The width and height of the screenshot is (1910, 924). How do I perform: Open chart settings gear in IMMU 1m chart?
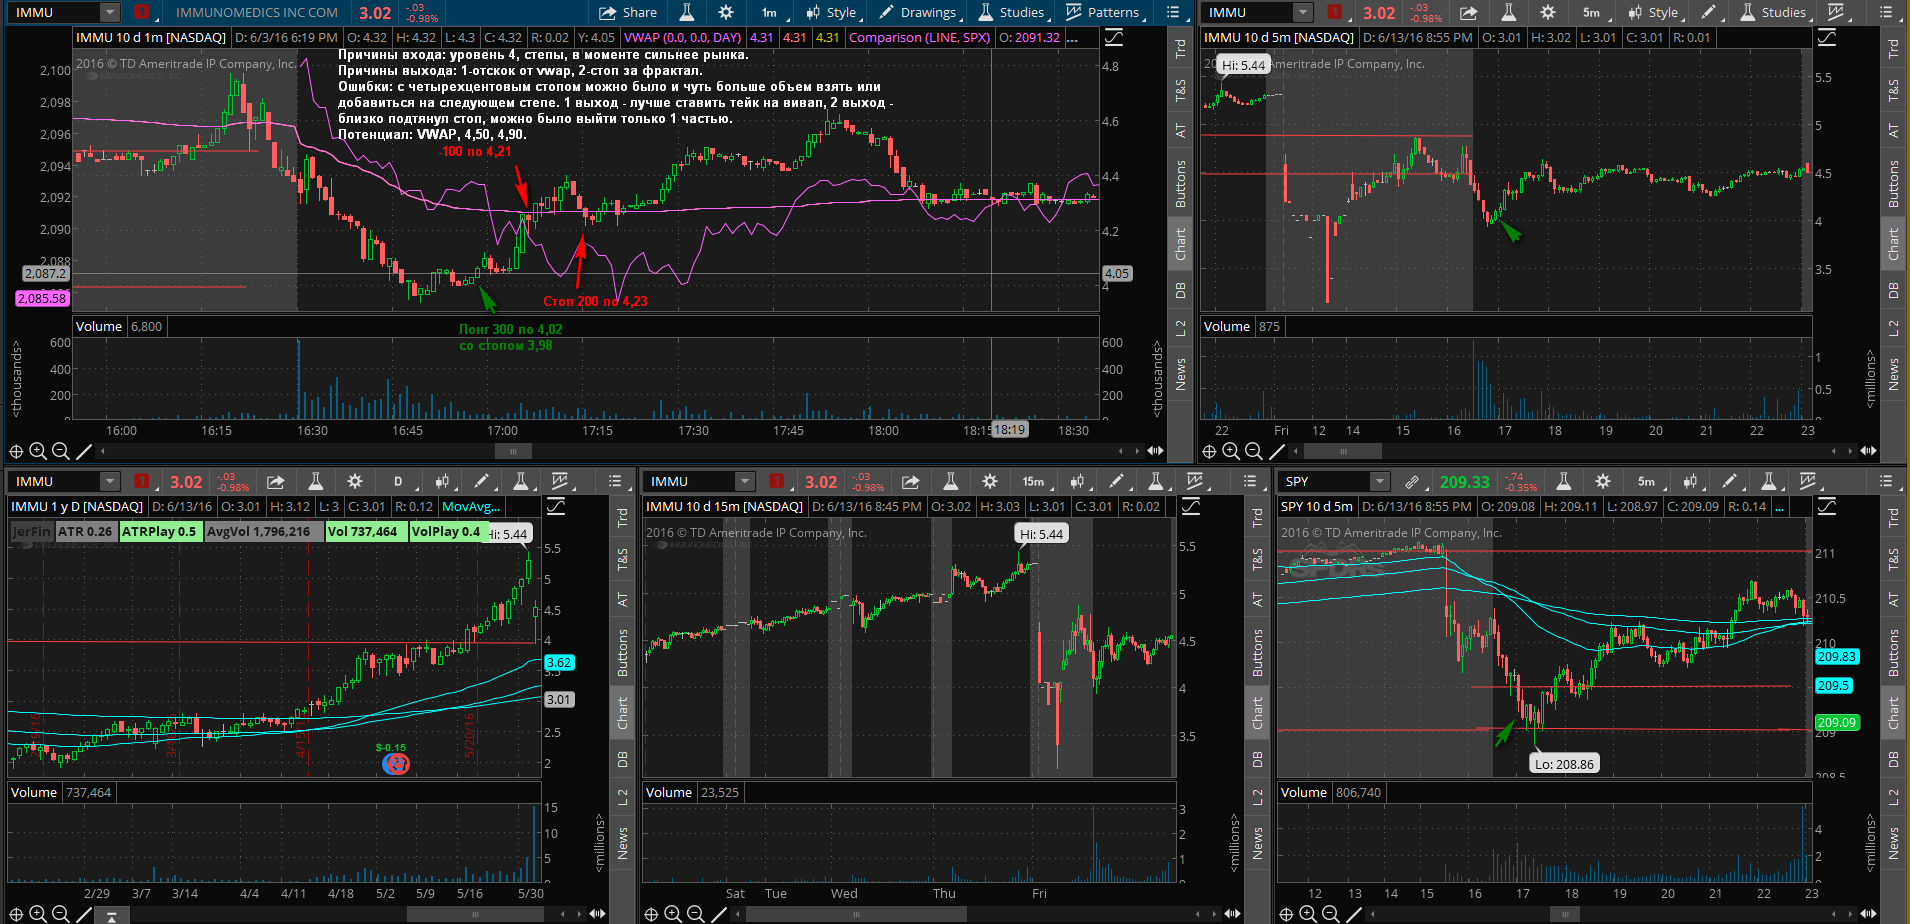pyautogui.click(x=726, y=12)
